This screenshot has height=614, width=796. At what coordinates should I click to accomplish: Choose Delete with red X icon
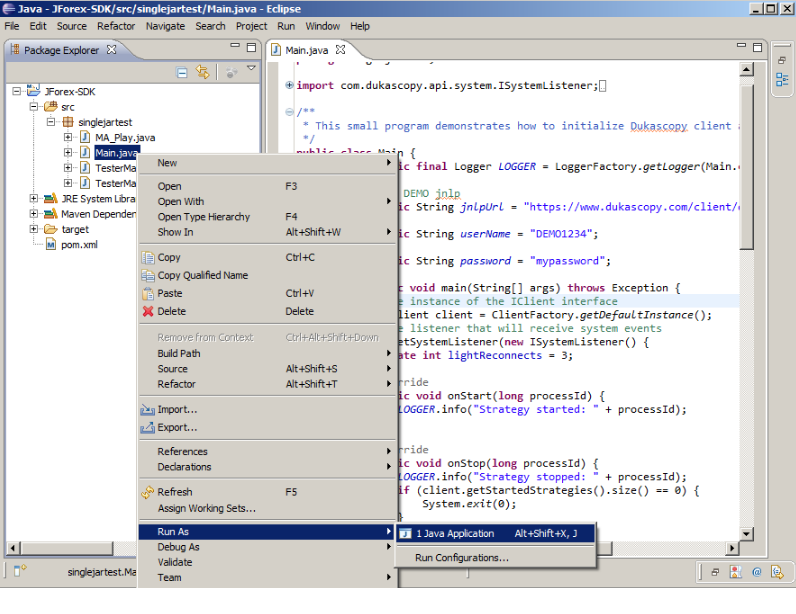point(267,311)
